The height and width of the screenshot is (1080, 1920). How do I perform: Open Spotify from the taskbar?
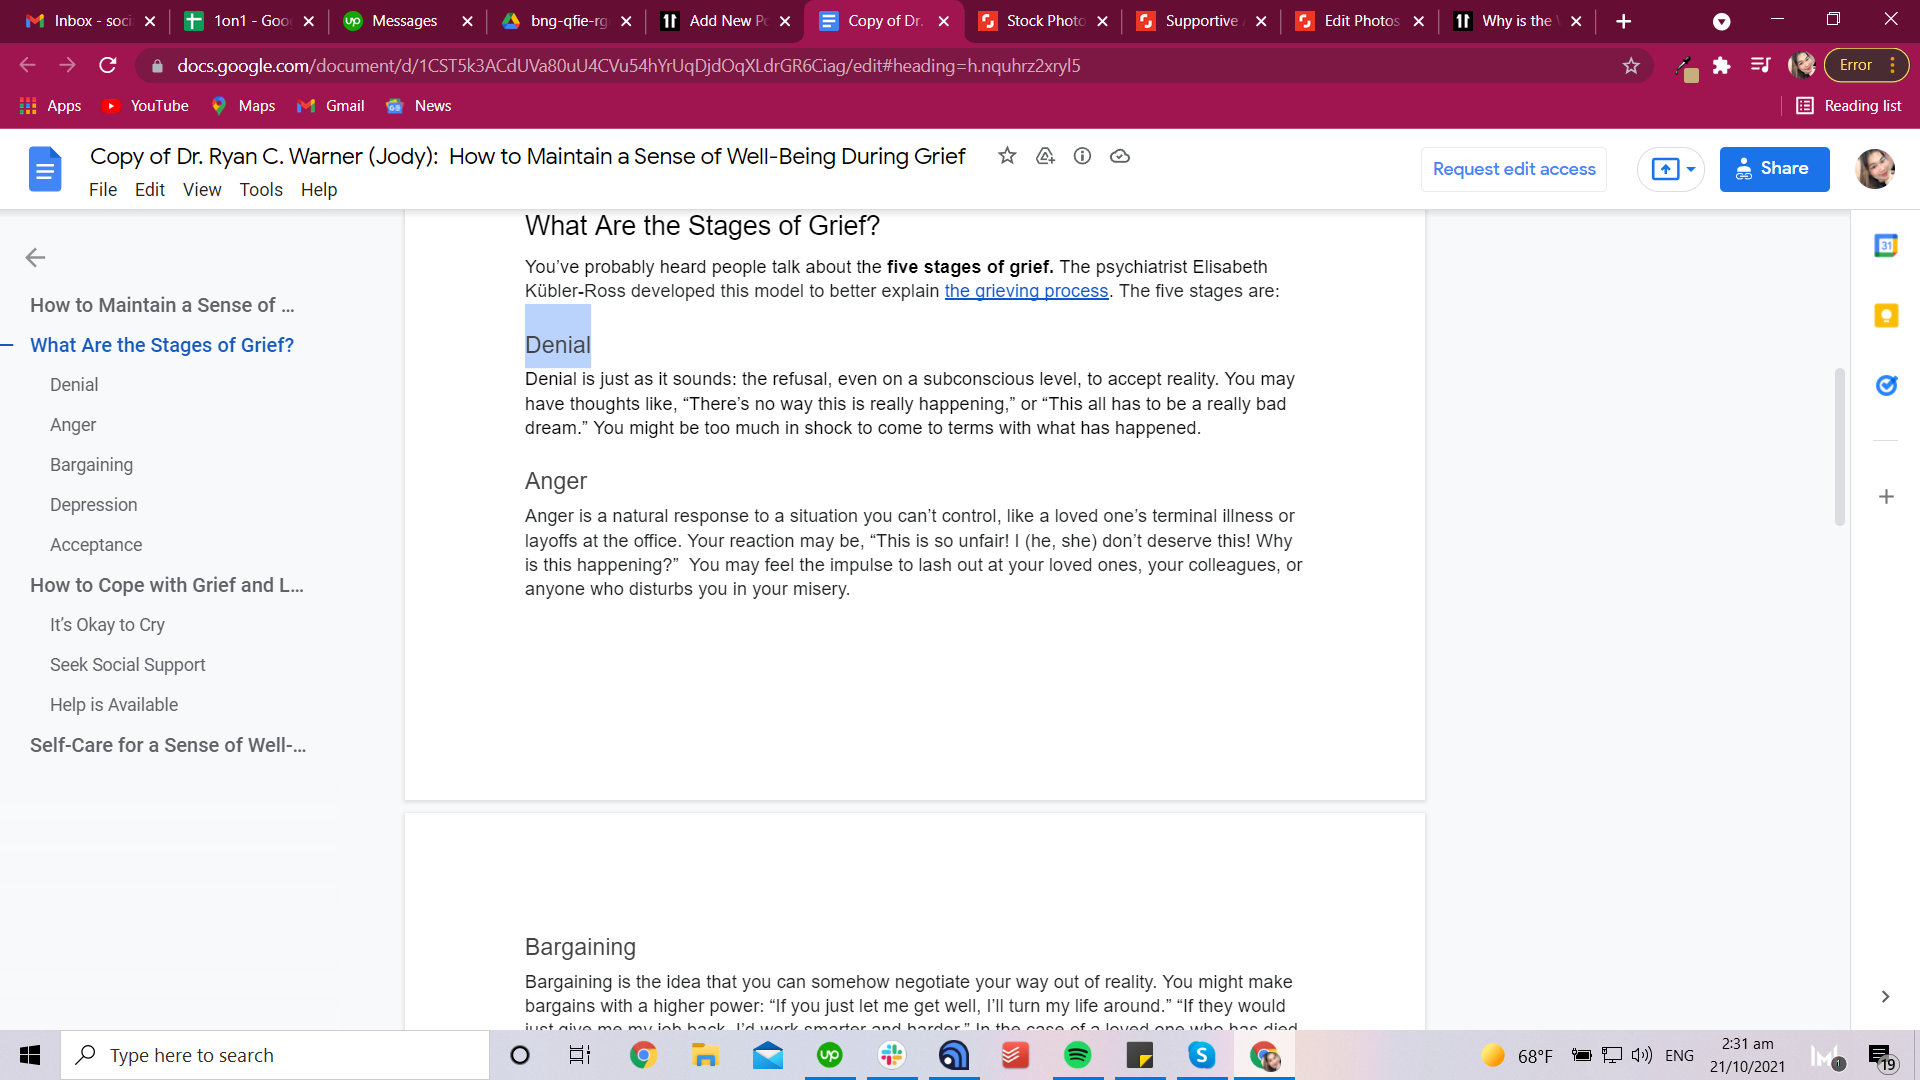[1077, 1055]
